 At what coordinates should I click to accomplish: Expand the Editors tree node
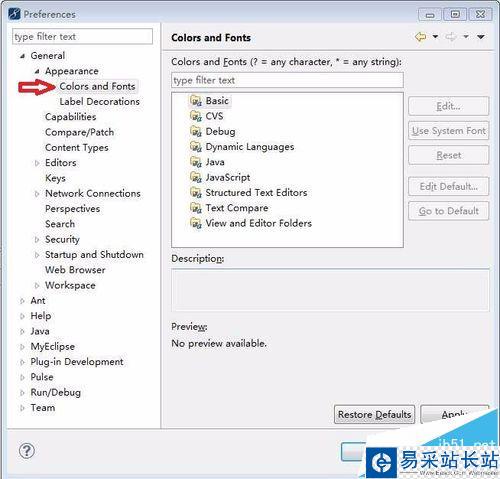tap(37, 163)
